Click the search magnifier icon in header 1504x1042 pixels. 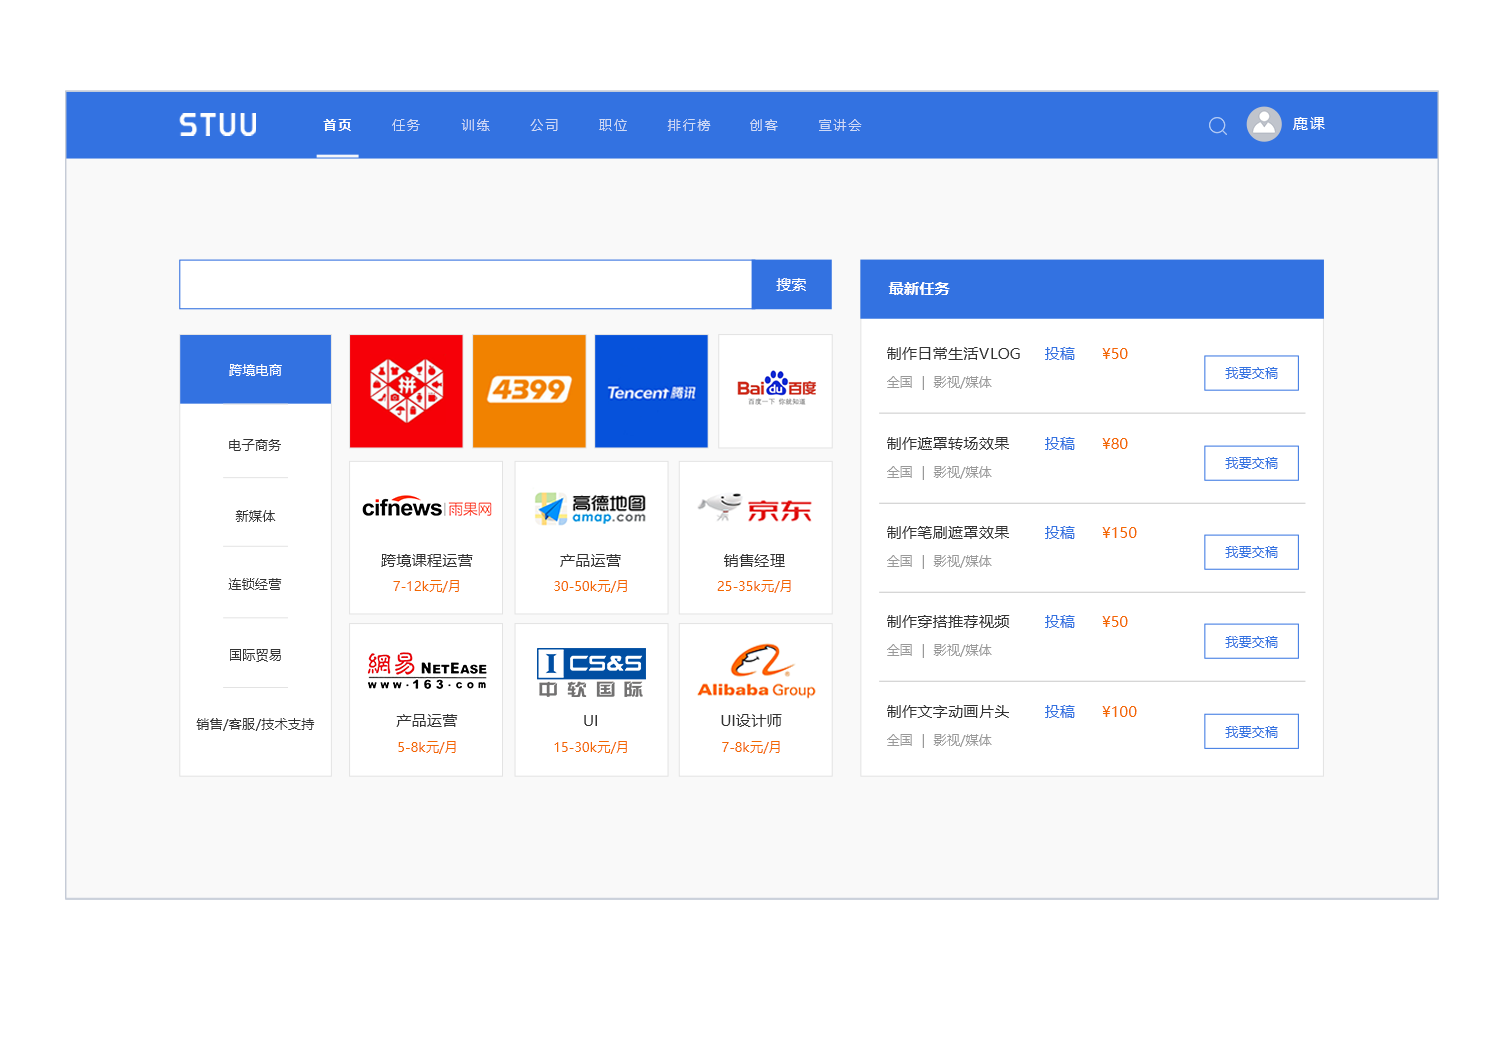[x=1217, y=126]
